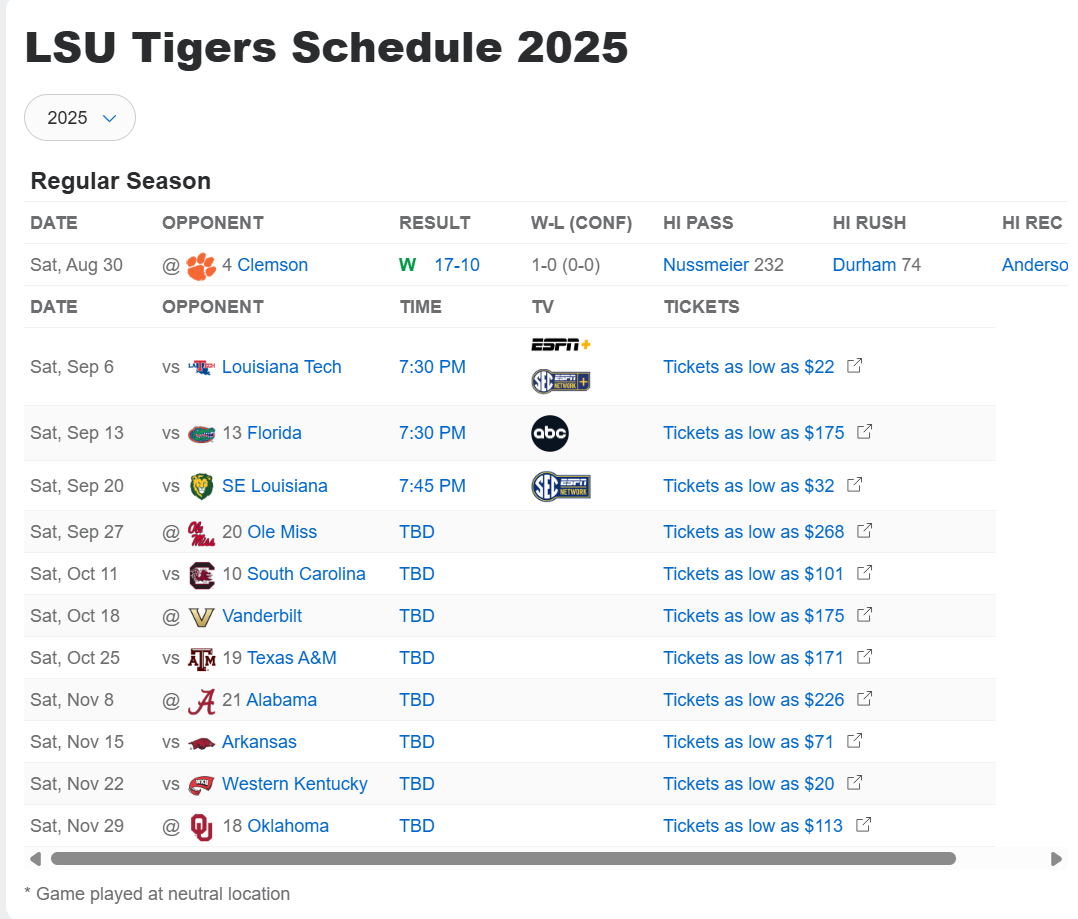Click the Oklahoma OU logo
This screenshot has height=919, width=1078.
[201, 827]
